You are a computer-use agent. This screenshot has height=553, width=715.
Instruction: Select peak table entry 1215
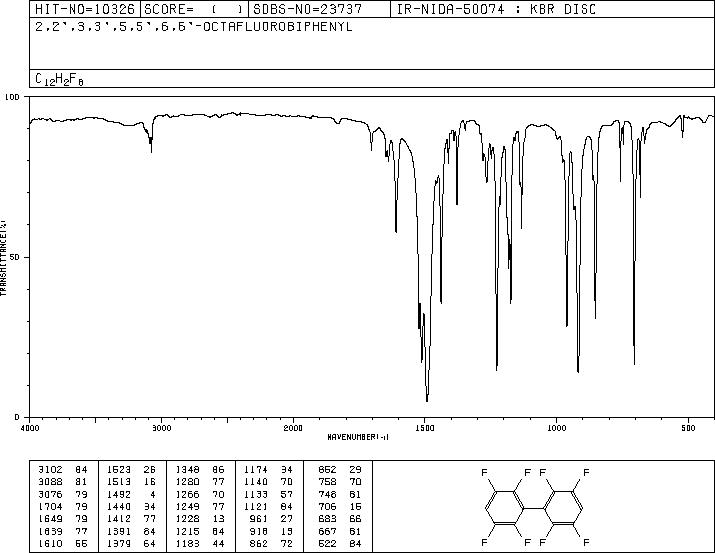click(x=200, y=531)
